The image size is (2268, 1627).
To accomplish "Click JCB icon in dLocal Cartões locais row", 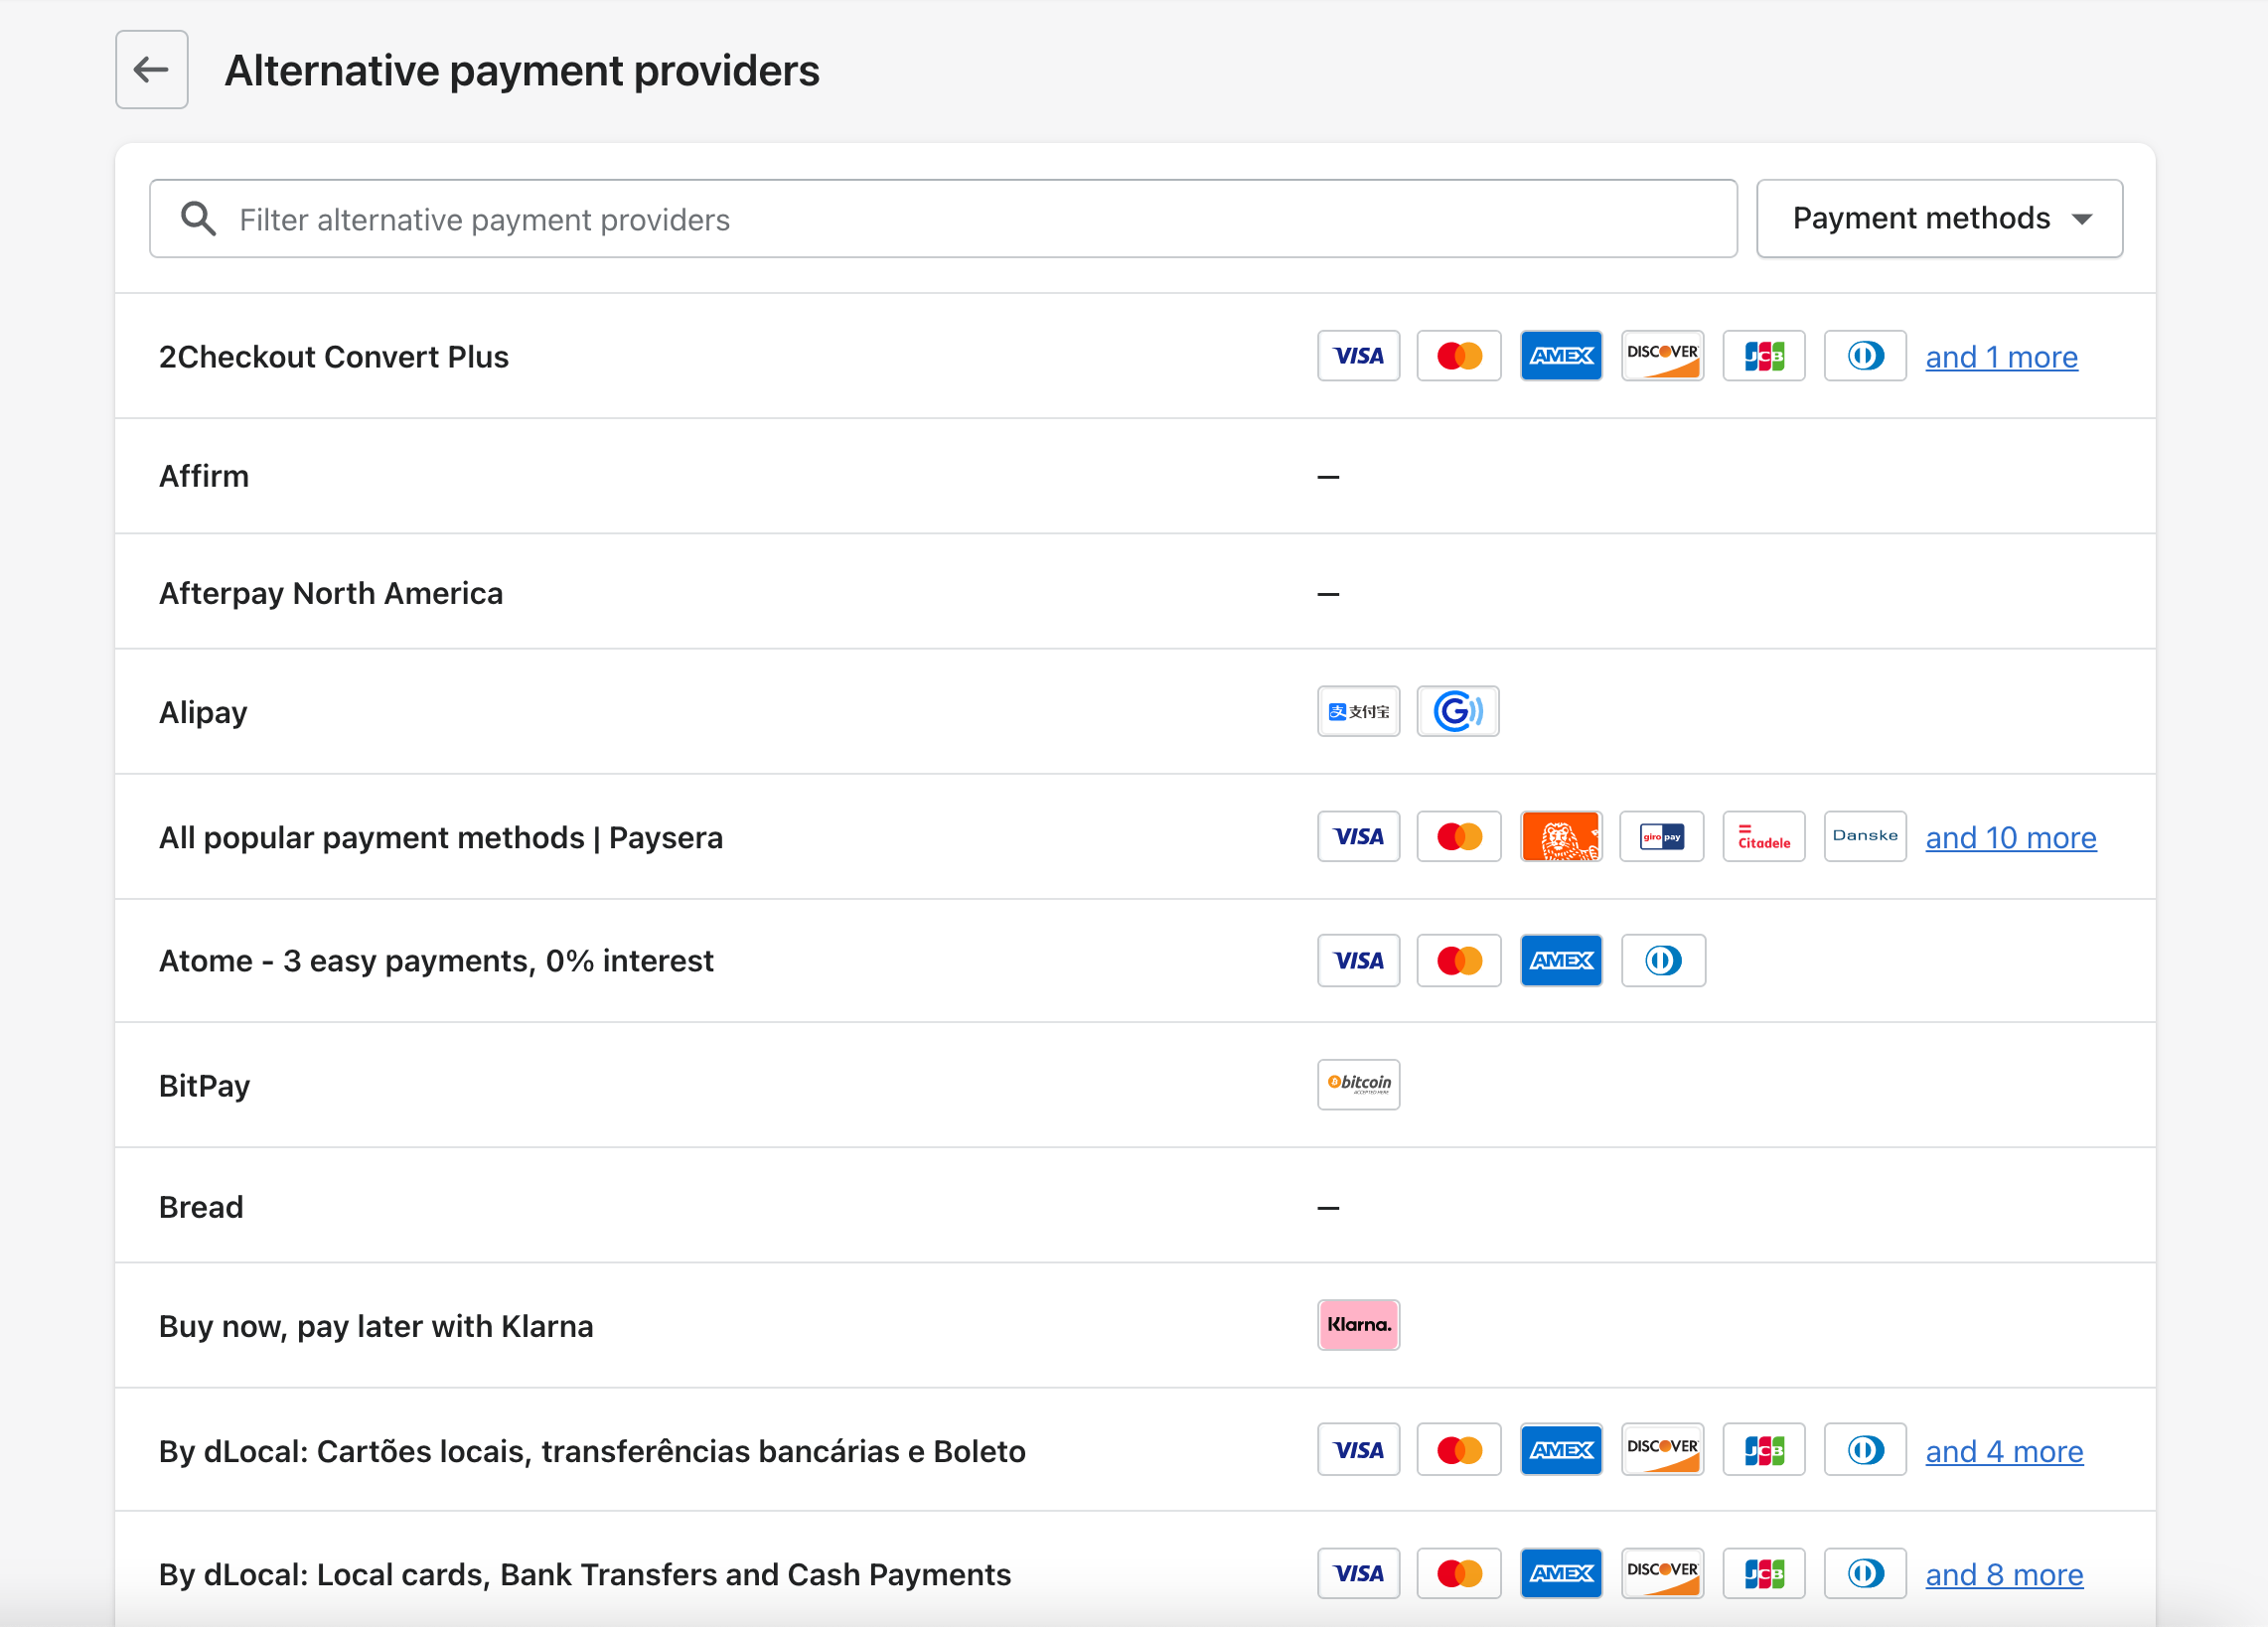I will tap(1764, 1450).
